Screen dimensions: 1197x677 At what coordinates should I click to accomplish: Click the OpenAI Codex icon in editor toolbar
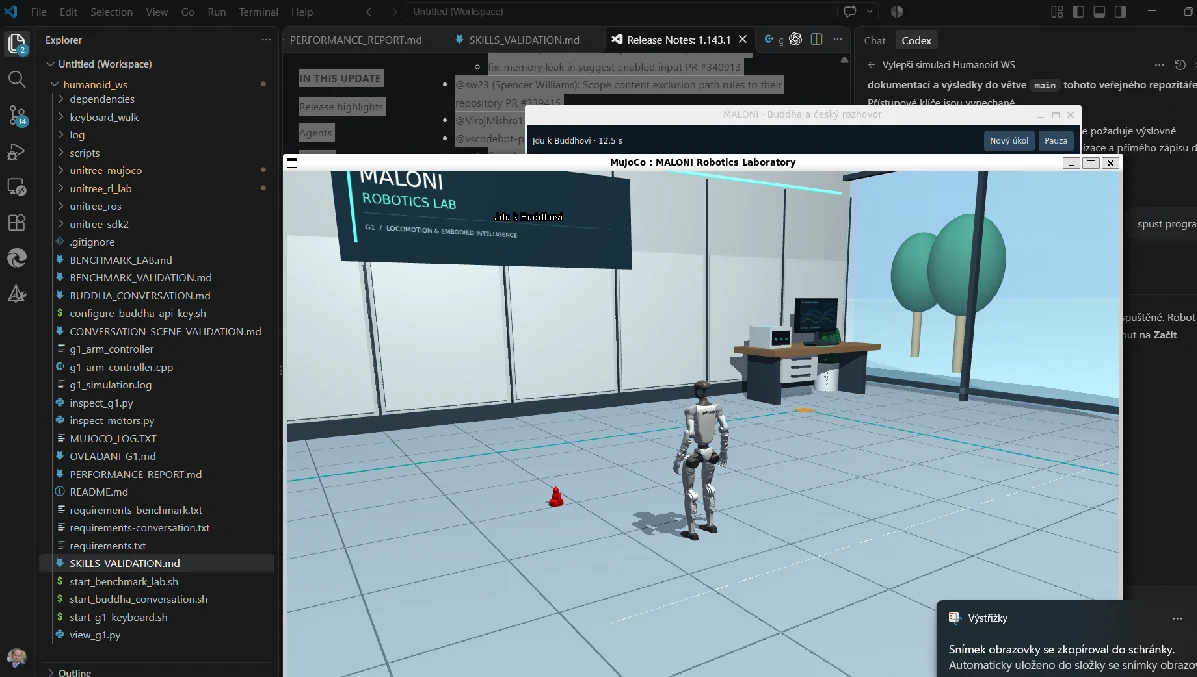tap(795, 39)
